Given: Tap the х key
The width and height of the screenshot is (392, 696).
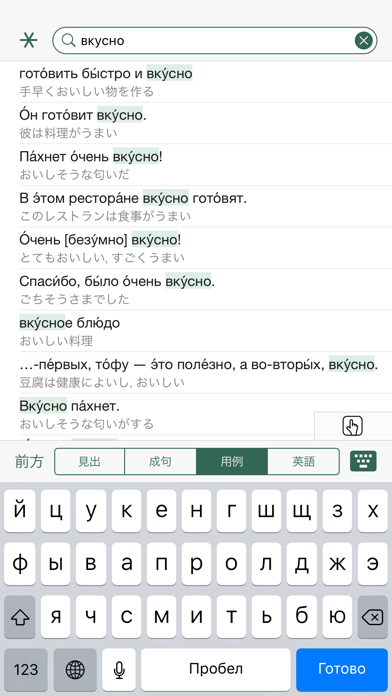Looking at the screenshot, I should click(x=372, y=511).
